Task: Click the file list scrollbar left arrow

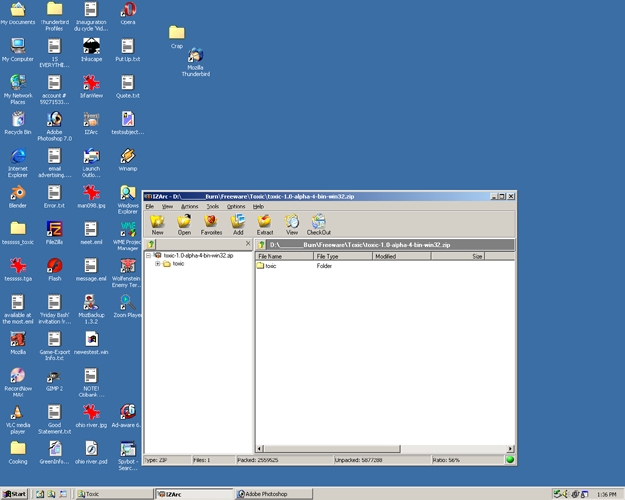Action: click(259, 449)
